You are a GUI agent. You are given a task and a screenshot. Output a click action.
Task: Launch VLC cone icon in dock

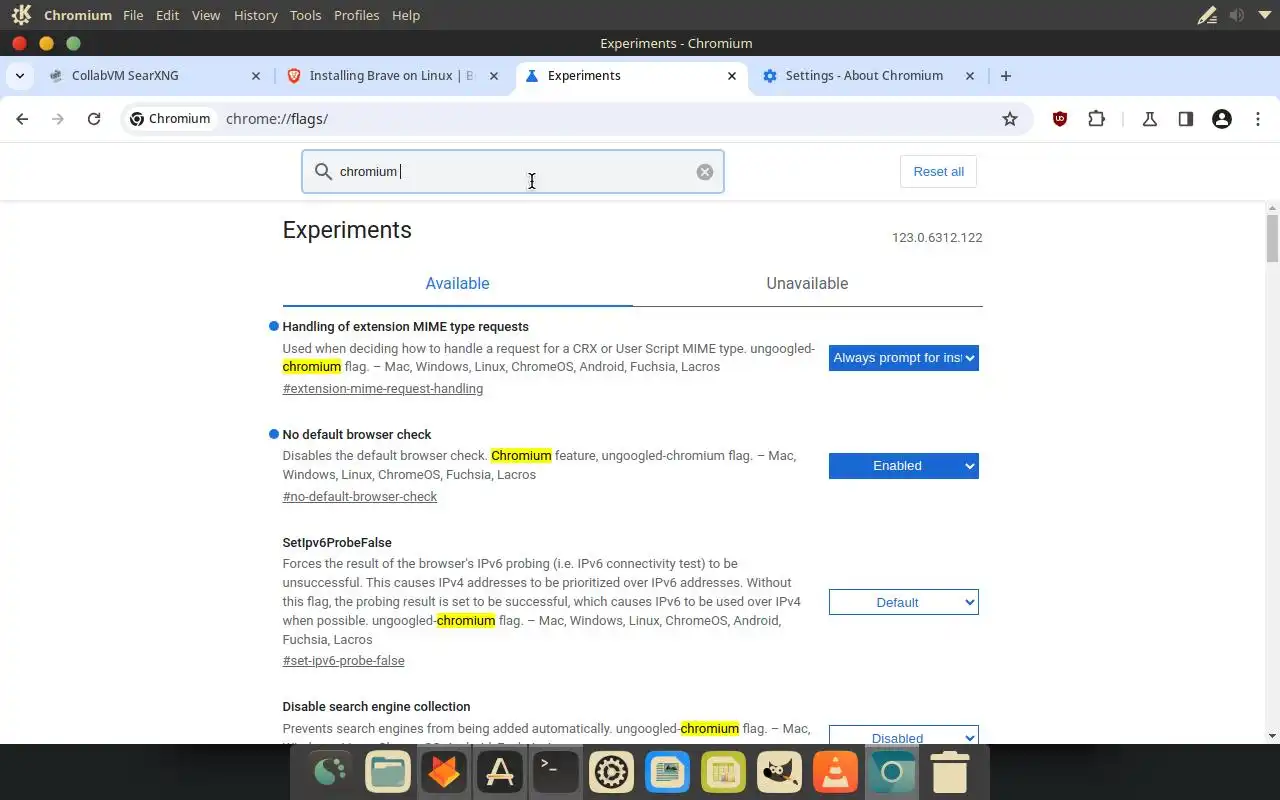[x=836, y=772]
